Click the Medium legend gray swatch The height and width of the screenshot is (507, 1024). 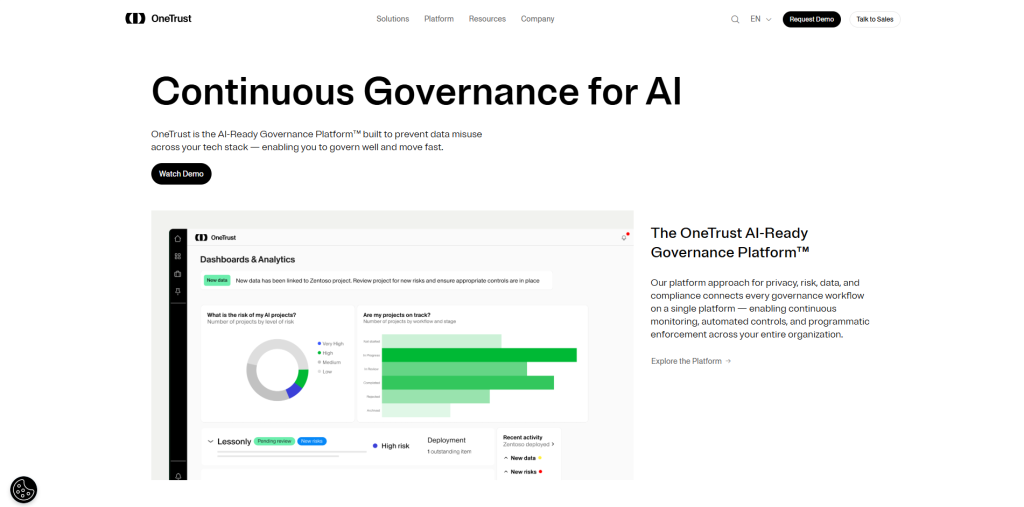click(x=319, y=362)
